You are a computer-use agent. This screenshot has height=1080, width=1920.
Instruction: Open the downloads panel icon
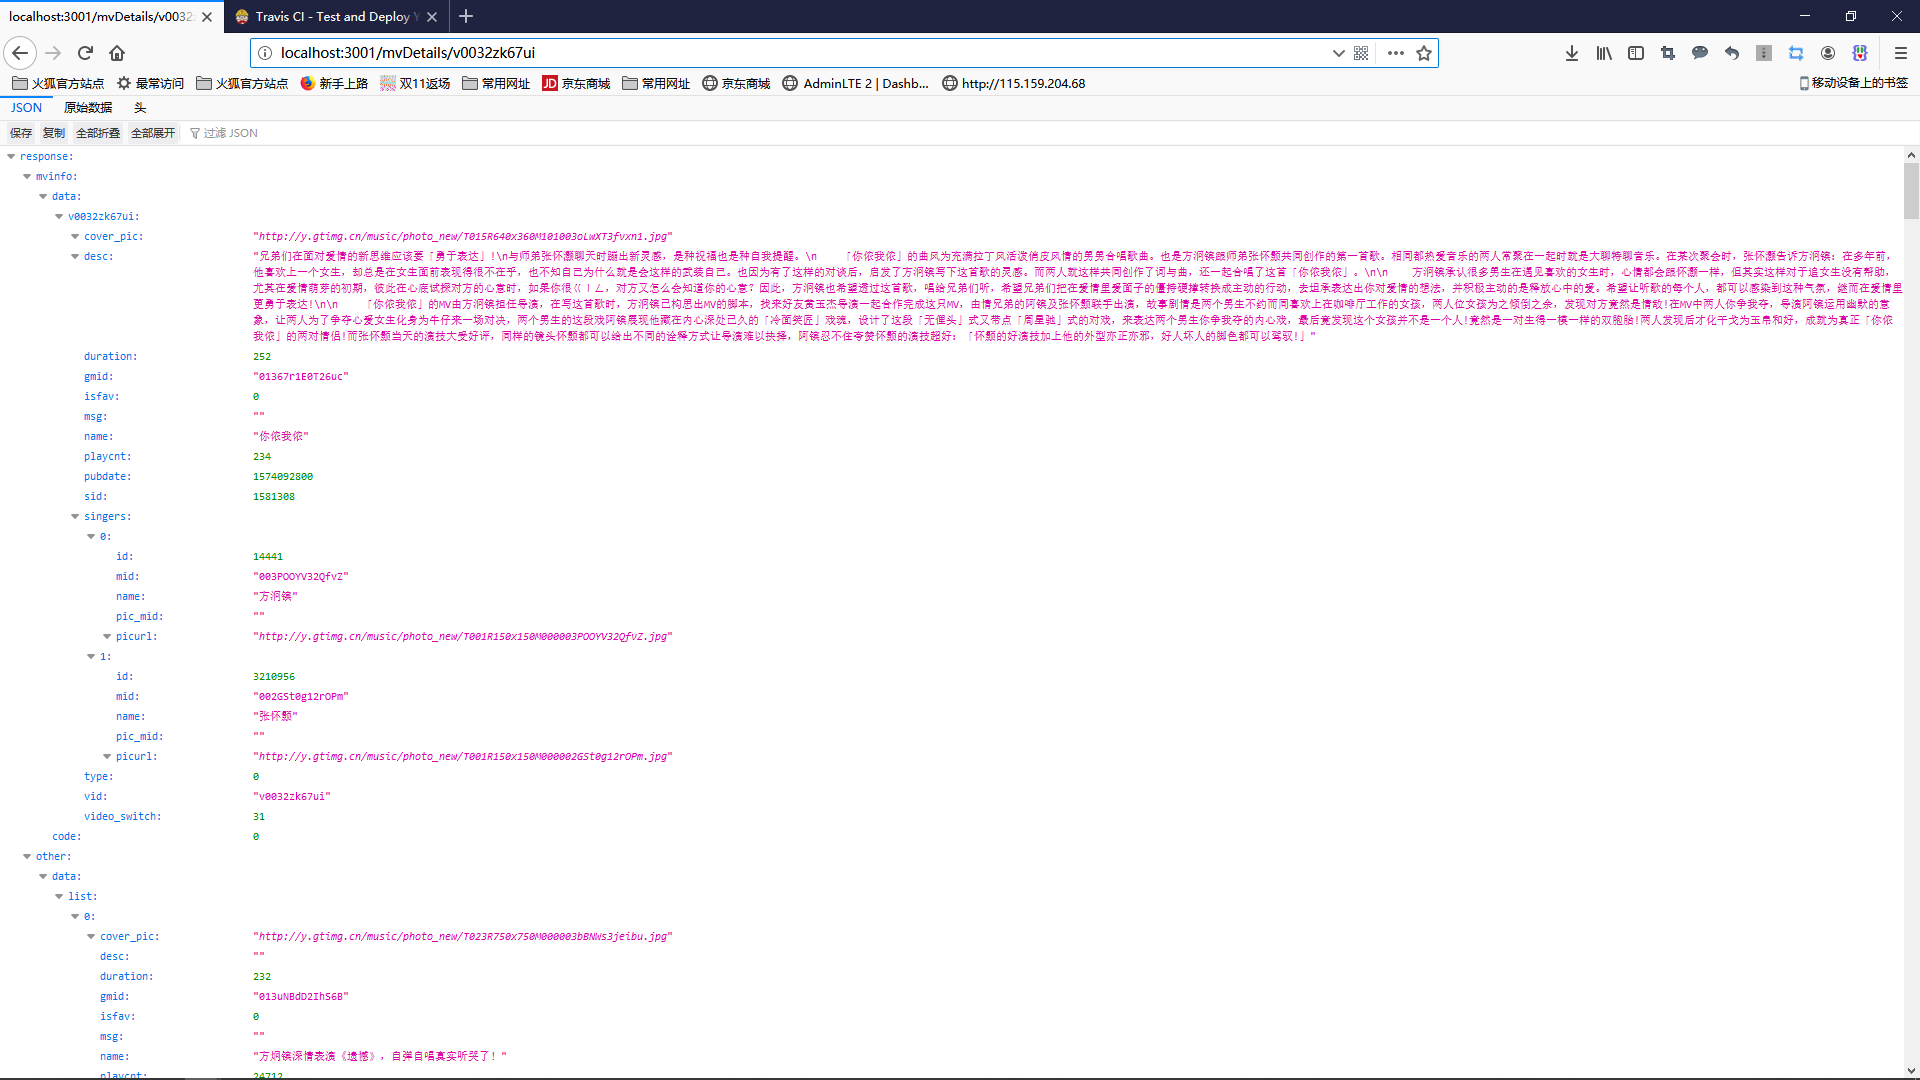click(1572, 53)
